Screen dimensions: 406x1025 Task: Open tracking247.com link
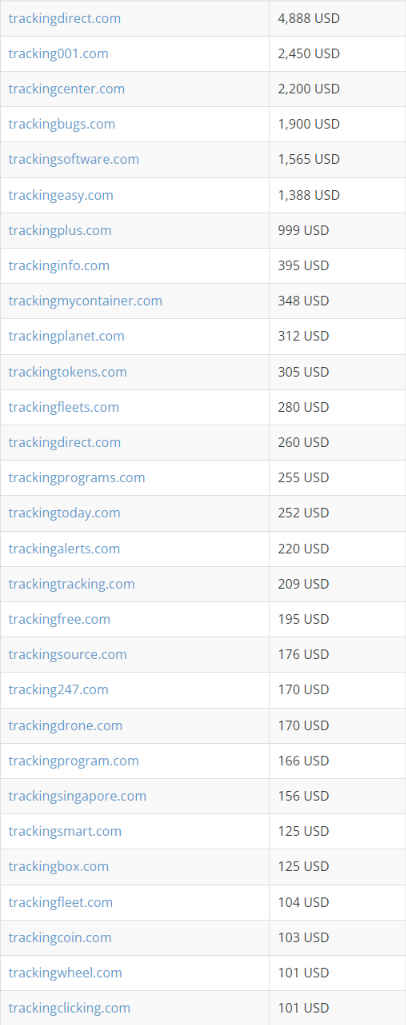(58, 690)
